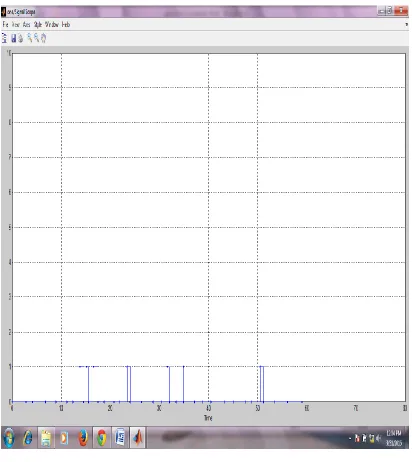Open the Help menu
Viewport: 412px width, 462px height.
(66, 24)
